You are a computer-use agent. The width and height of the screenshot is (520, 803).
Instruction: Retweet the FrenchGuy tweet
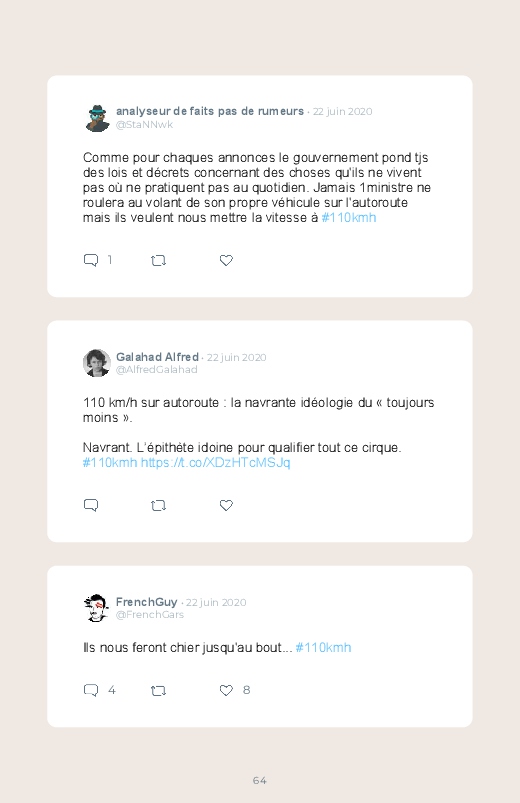[x=158, y=691]
